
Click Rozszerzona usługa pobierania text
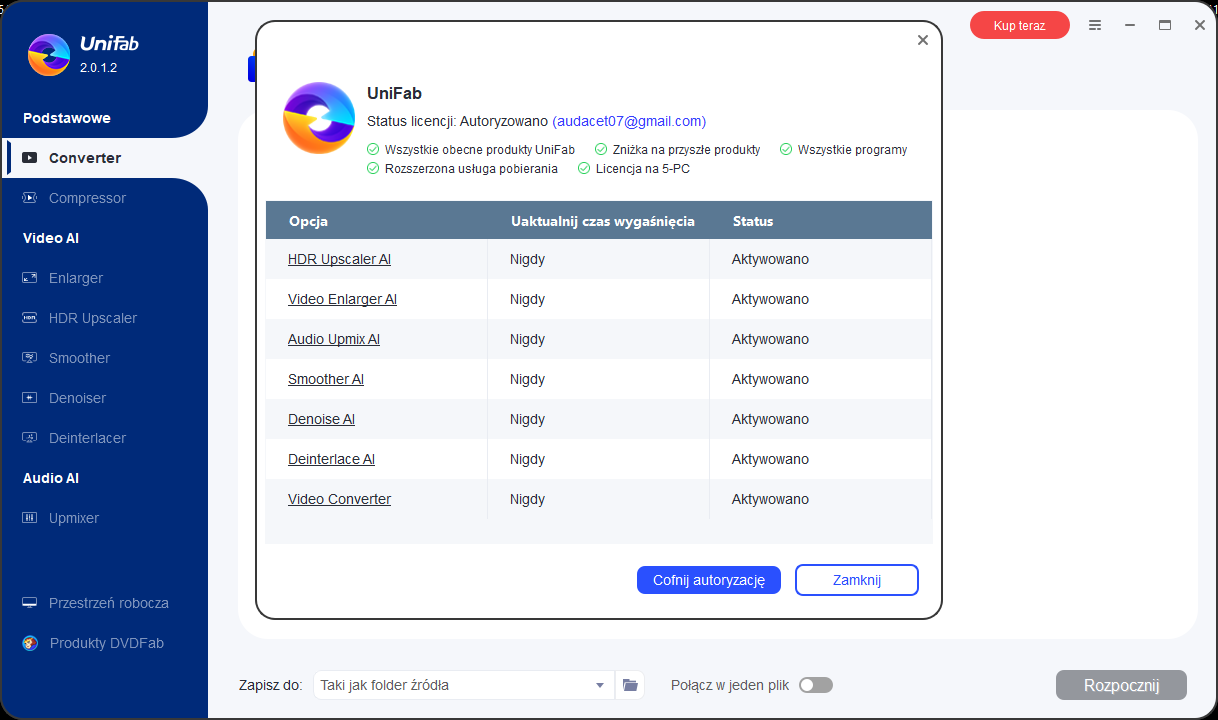[471, 169]
